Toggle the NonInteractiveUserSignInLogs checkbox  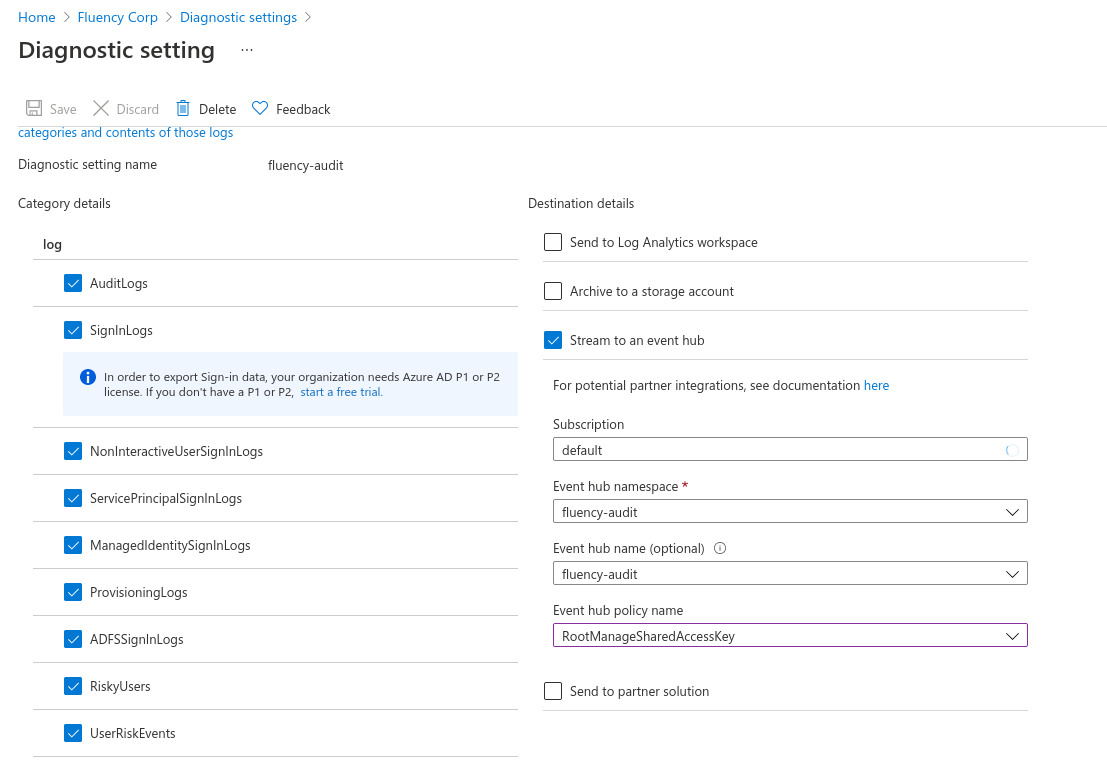pyautogui.click(x=73, y=451)
